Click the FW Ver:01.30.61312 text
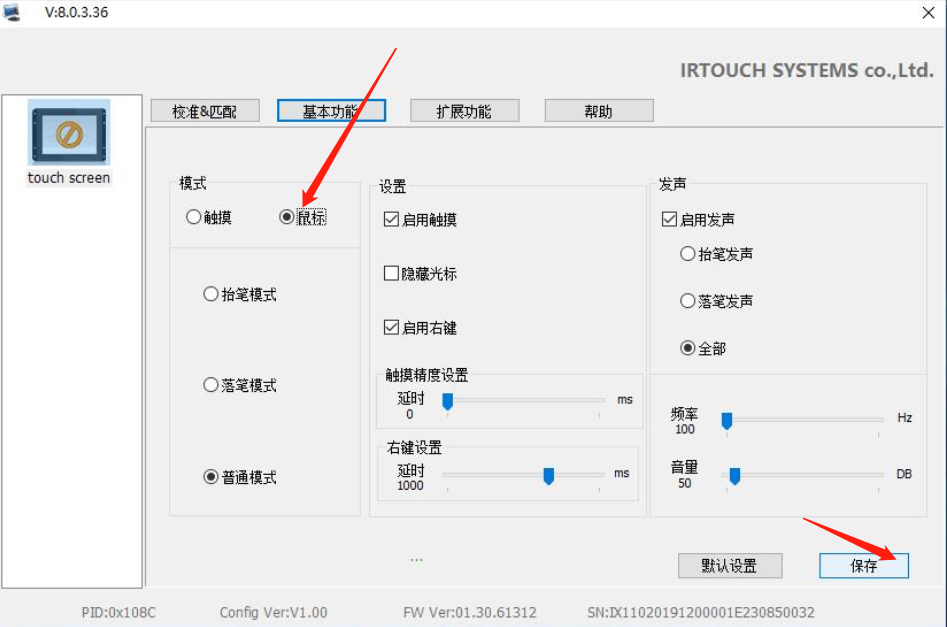This screenshot has height=627, width=947. point(470,613)
